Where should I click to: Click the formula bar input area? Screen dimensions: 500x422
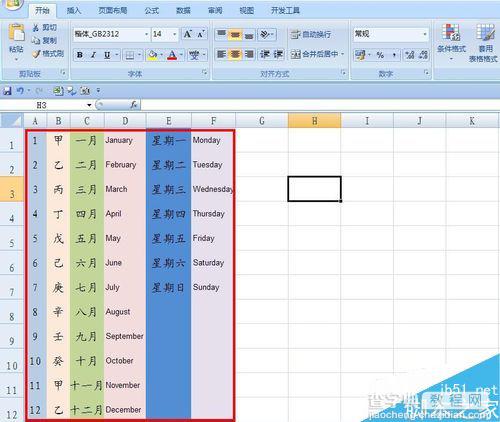coord(320,105)
